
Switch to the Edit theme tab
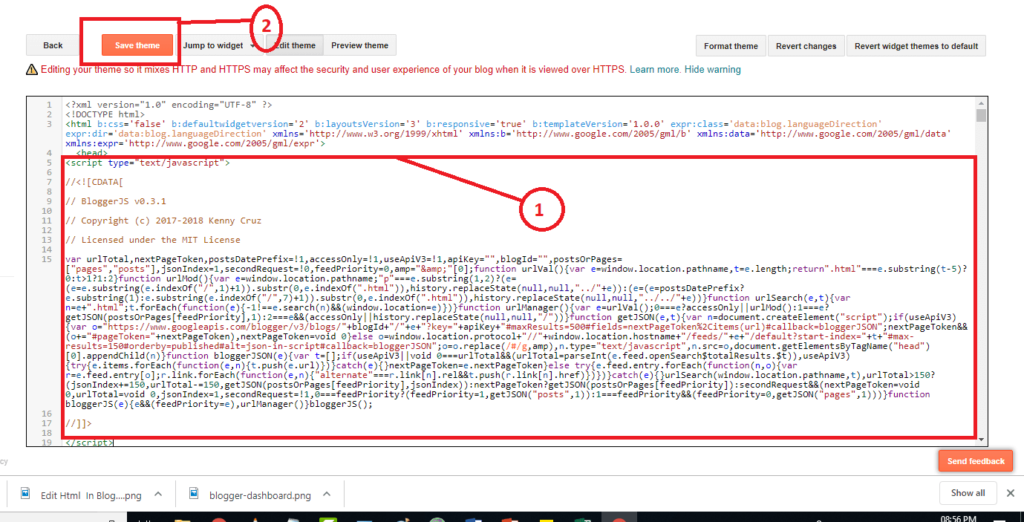[x=295, y=45]
